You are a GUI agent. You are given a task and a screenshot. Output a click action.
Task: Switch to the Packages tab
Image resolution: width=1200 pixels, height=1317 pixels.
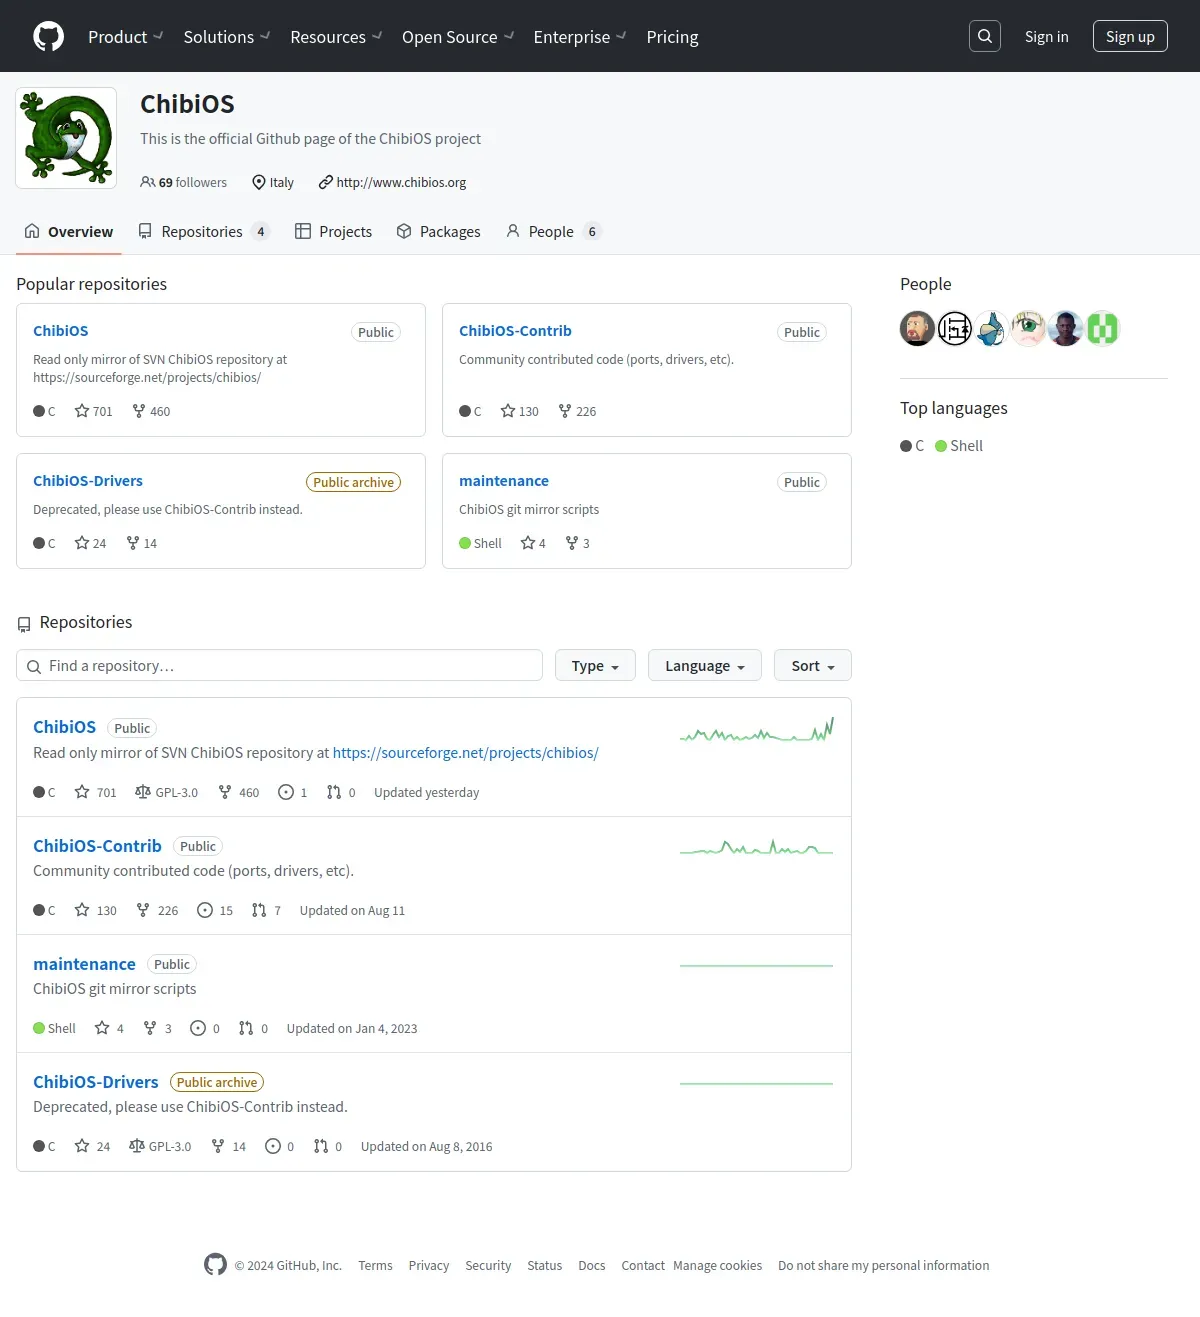pyautogui.click(x=438, y=231)
